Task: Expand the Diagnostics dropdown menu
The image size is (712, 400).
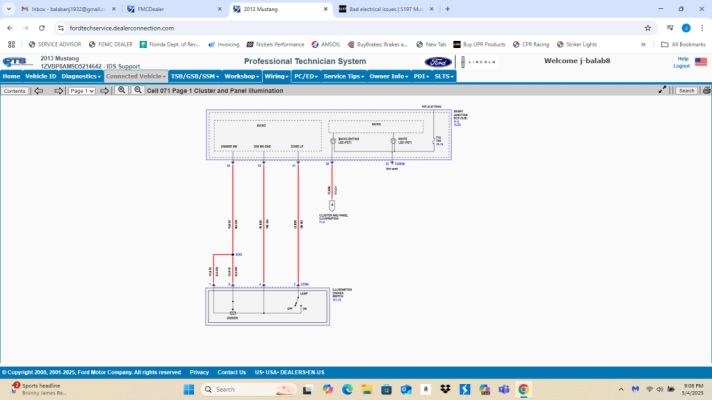Action: pyautogui.click(x=81, y=76)
